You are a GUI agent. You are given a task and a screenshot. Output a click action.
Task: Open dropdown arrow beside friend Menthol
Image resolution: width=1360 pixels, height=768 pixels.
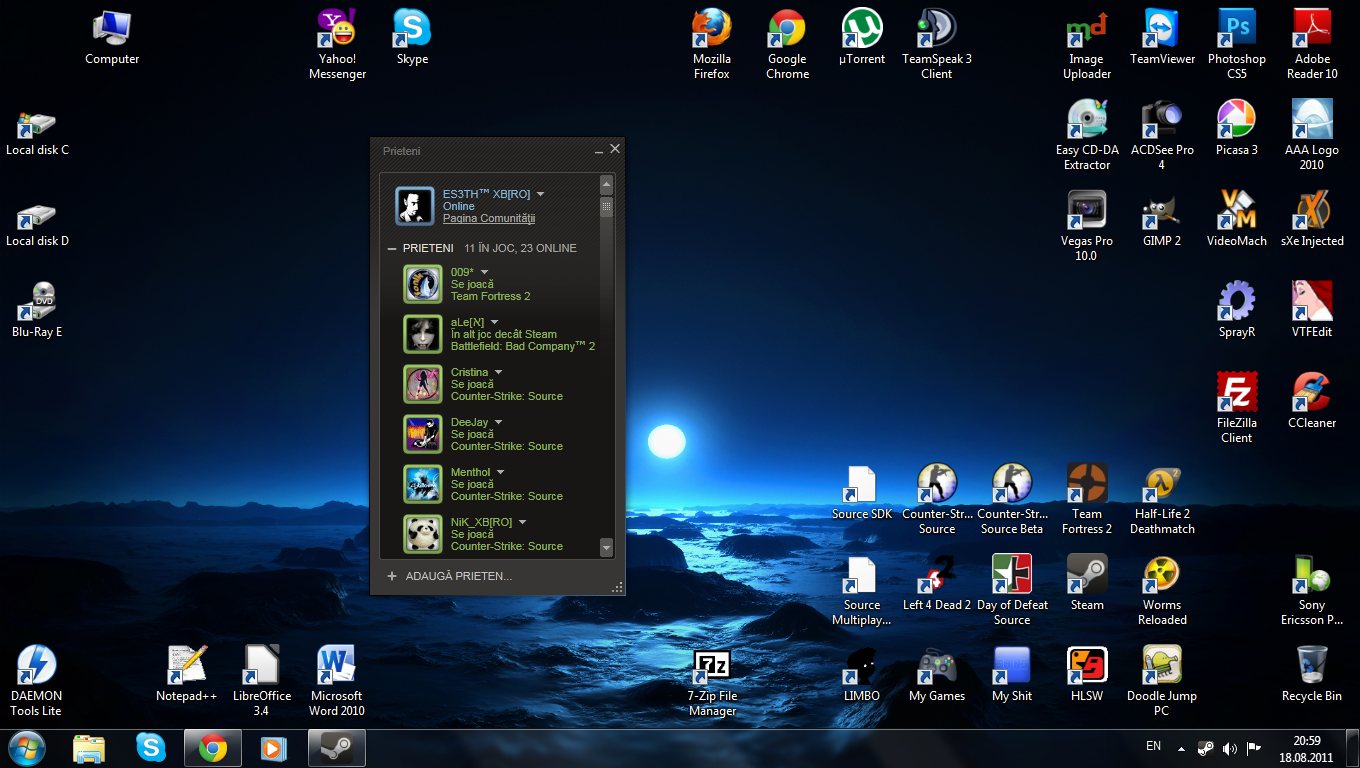click(x=500, y=472)
